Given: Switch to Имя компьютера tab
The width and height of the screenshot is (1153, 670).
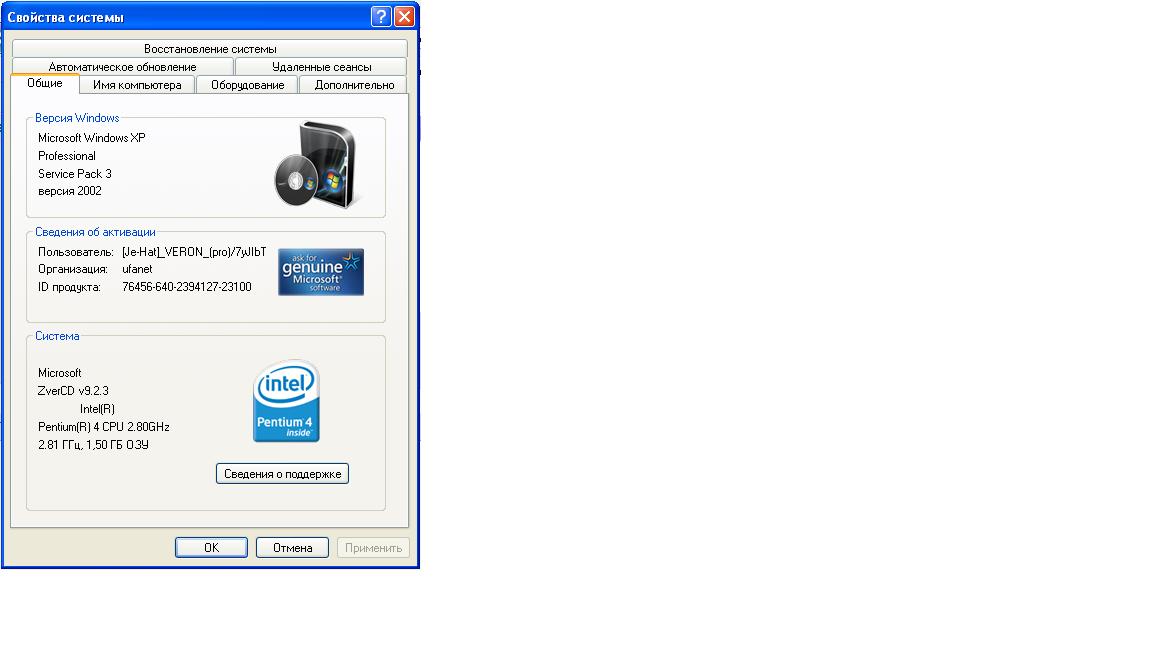Looking at the screenshot, I should point(137,85).
